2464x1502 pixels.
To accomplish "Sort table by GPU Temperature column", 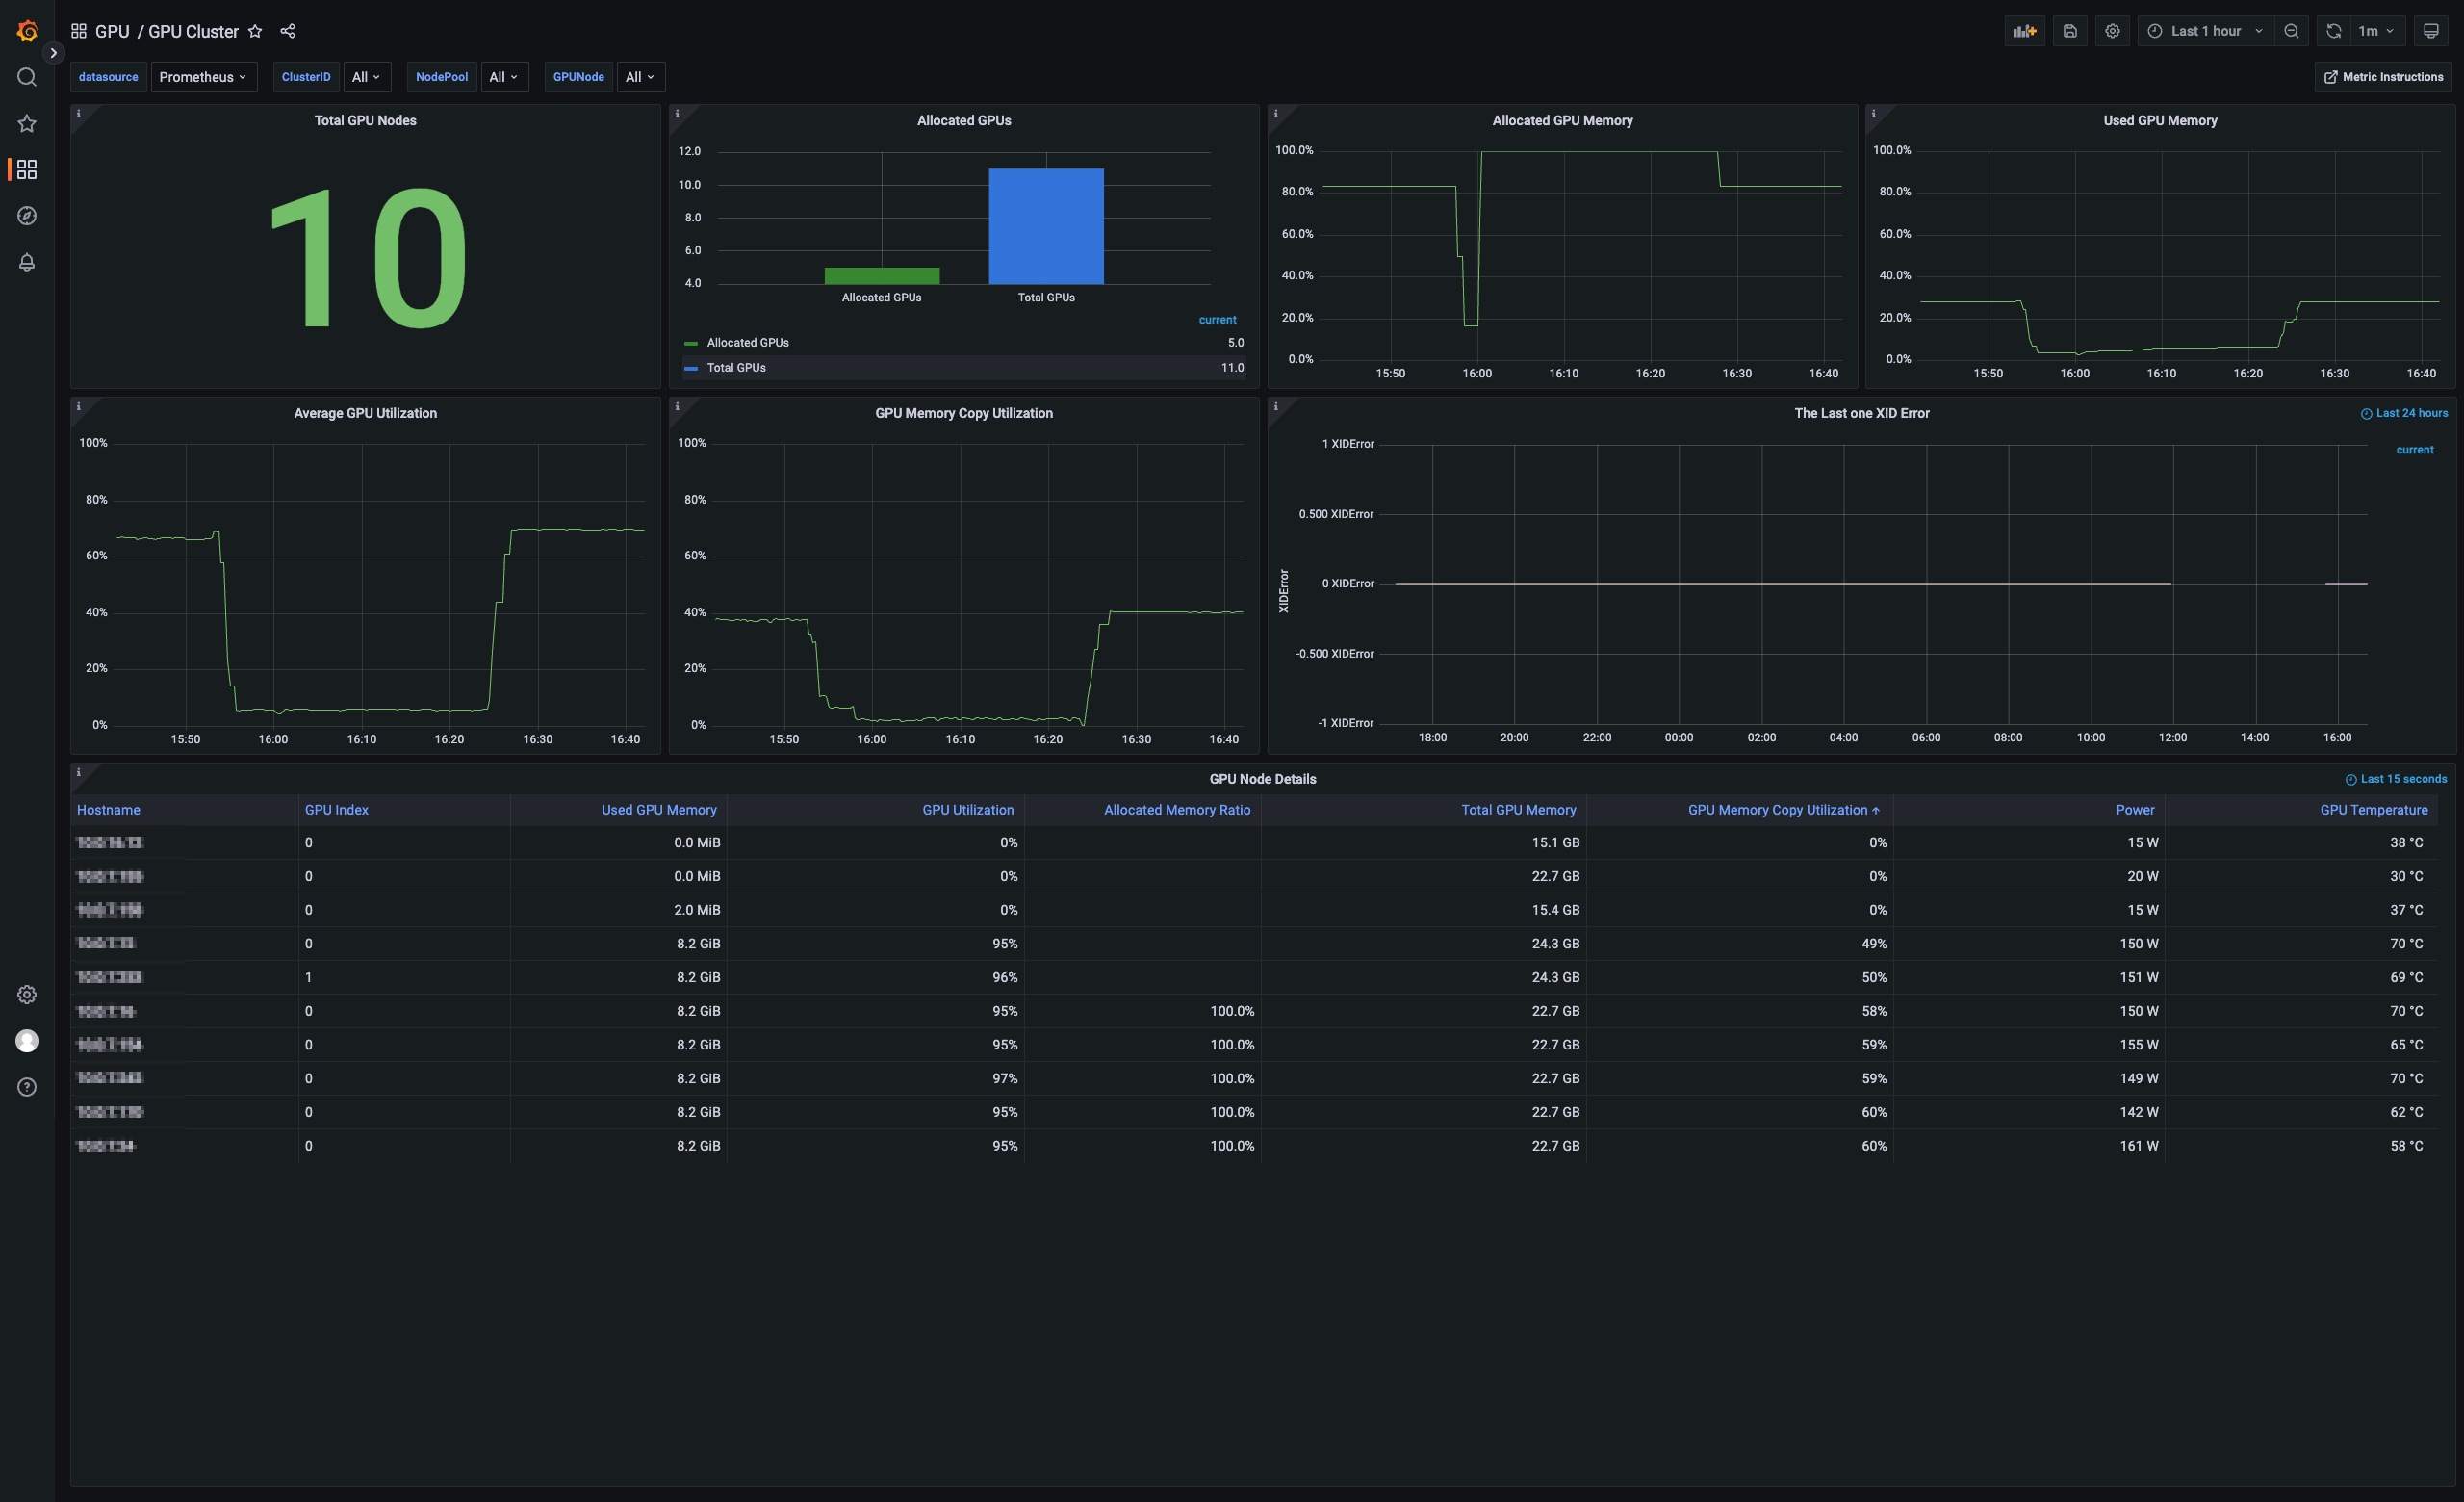I will coord(2373,810).
